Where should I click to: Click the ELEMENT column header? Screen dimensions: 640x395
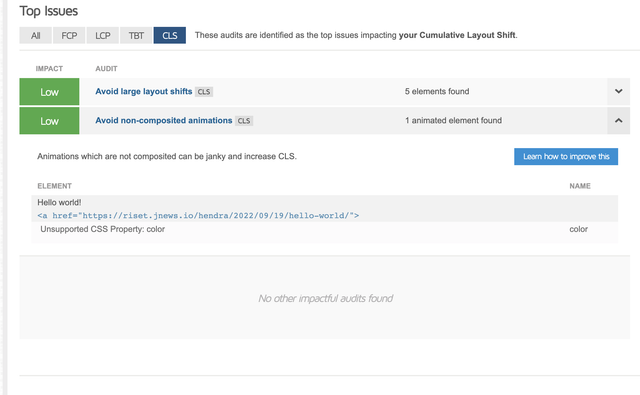[x=55, y=186]
